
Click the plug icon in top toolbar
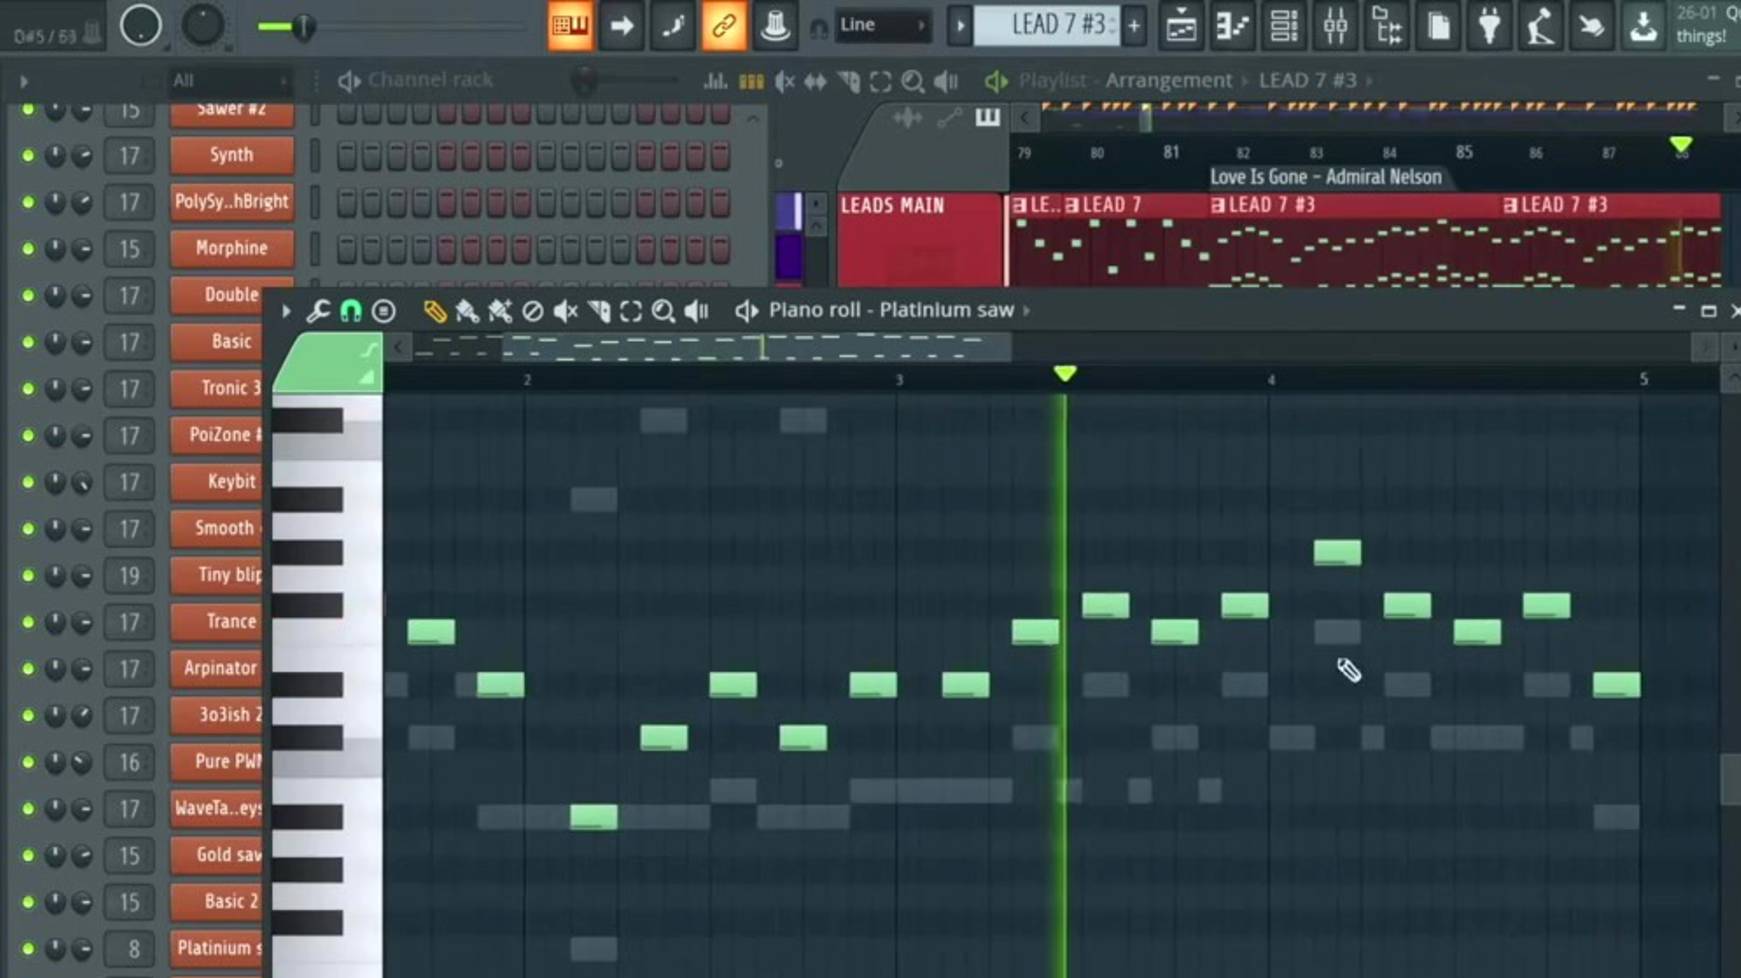click(x=1489, y=26)
